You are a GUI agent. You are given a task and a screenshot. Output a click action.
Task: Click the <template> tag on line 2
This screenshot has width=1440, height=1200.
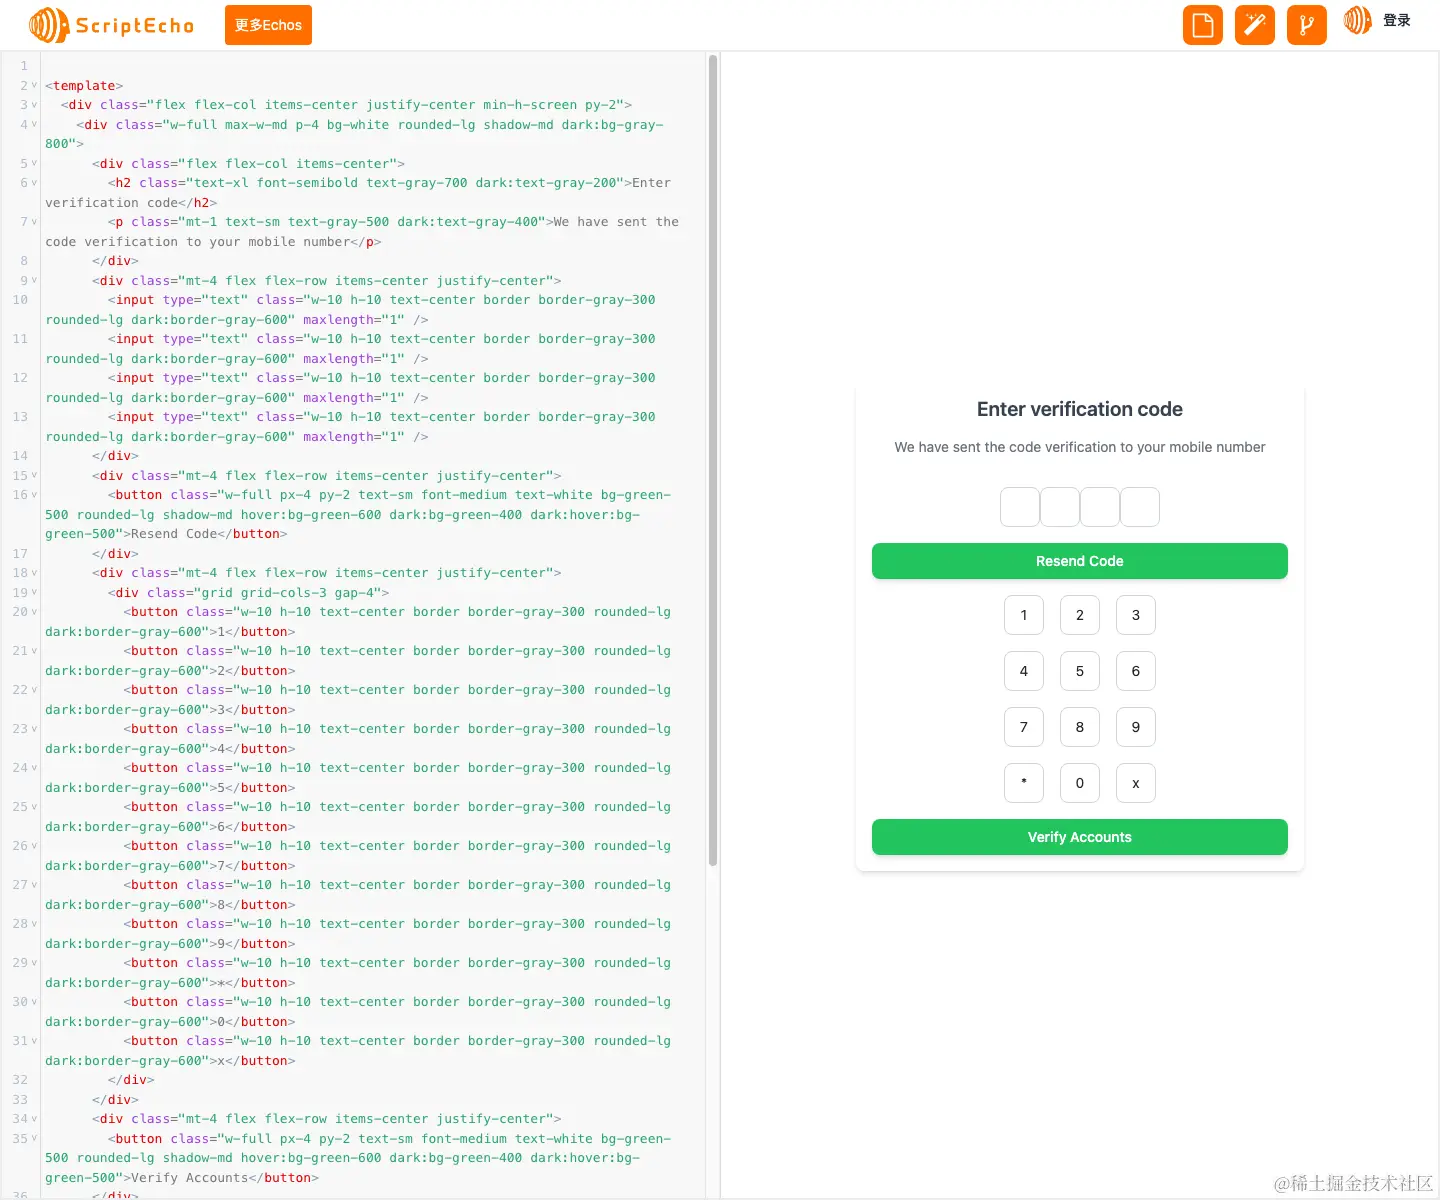click(84, 86)
